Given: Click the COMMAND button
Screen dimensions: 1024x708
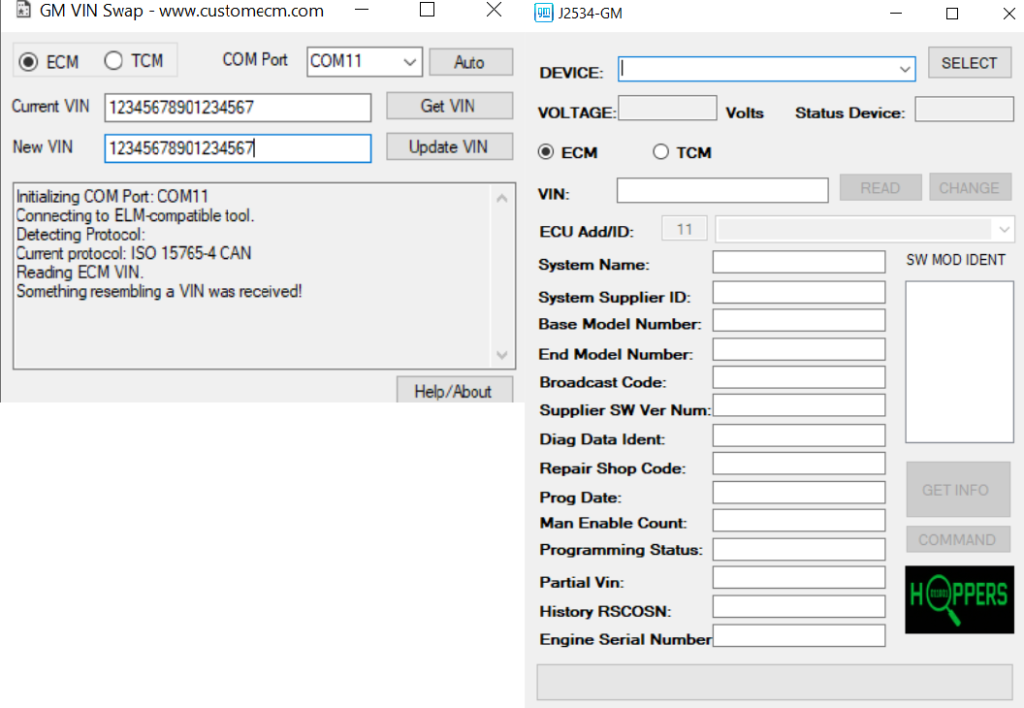Looking at the screenshot, I should tap(957, 539).
